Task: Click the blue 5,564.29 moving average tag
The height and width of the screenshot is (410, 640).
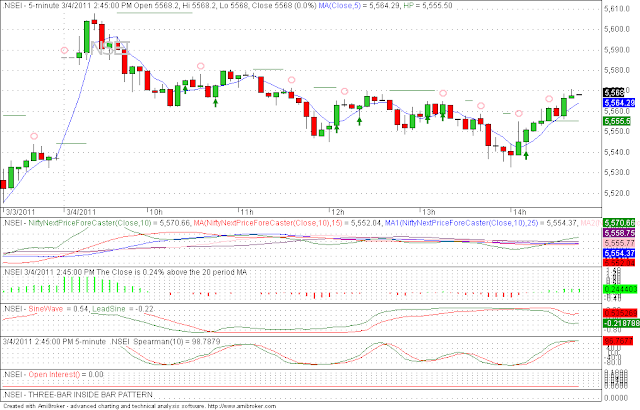Action: (619, 103)
